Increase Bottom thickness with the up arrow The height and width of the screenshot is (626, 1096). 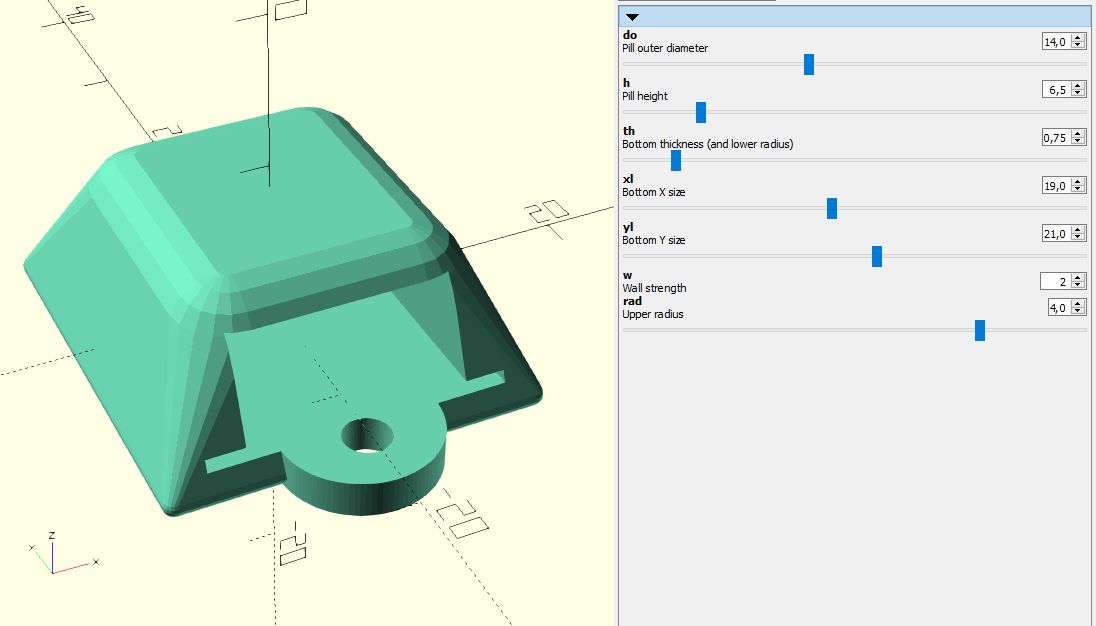[1078, 134]
